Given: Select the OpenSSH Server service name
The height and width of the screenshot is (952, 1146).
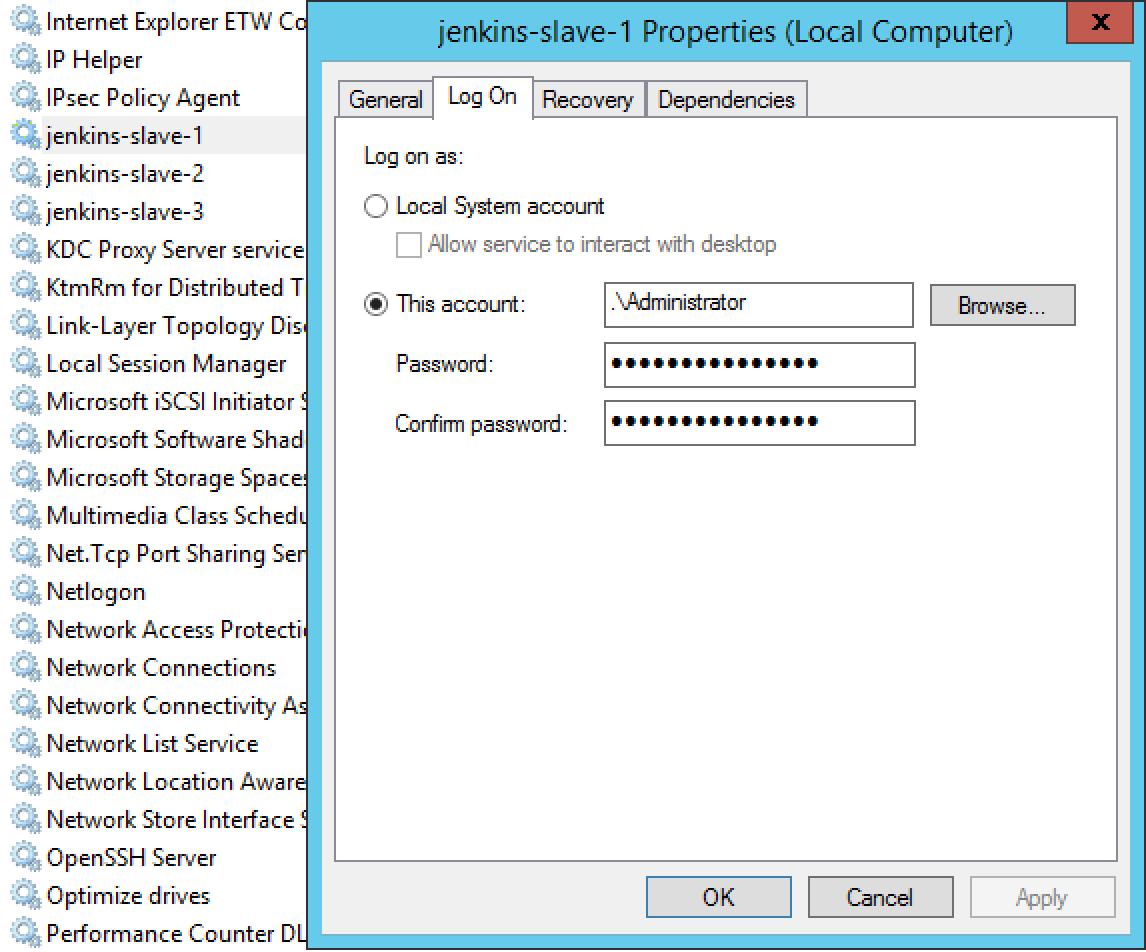Looking at the screenshot, I should click(x=132, y=858).
